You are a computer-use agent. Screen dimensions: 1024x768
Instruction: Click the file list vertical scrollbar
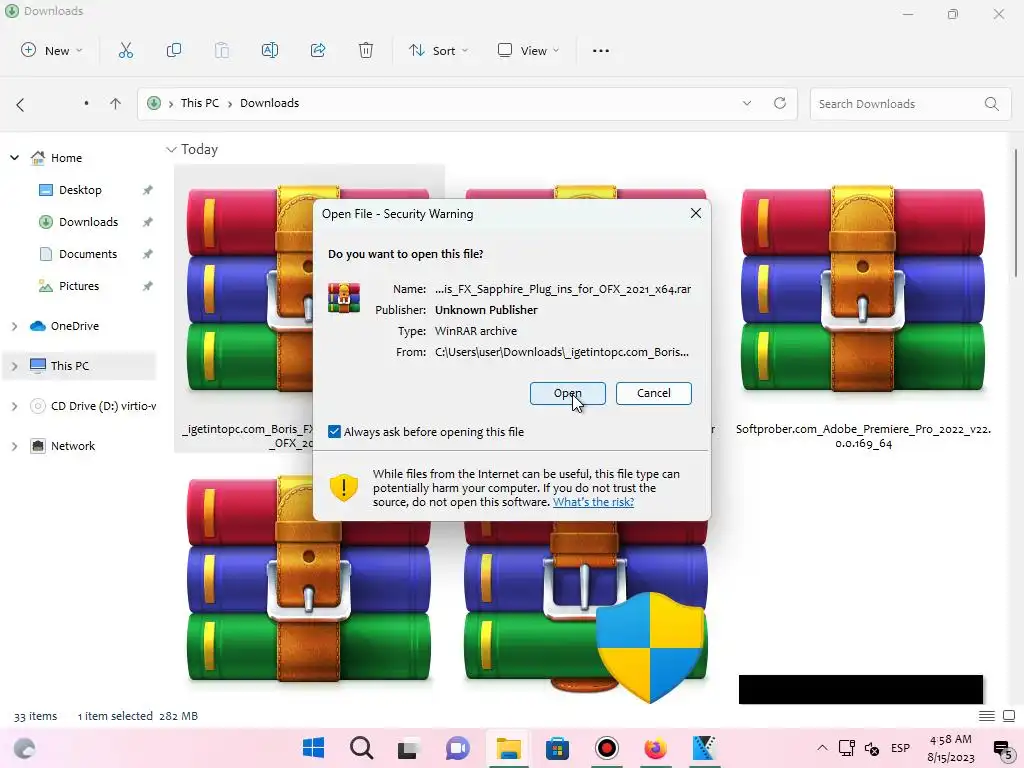pos(1016,213)
